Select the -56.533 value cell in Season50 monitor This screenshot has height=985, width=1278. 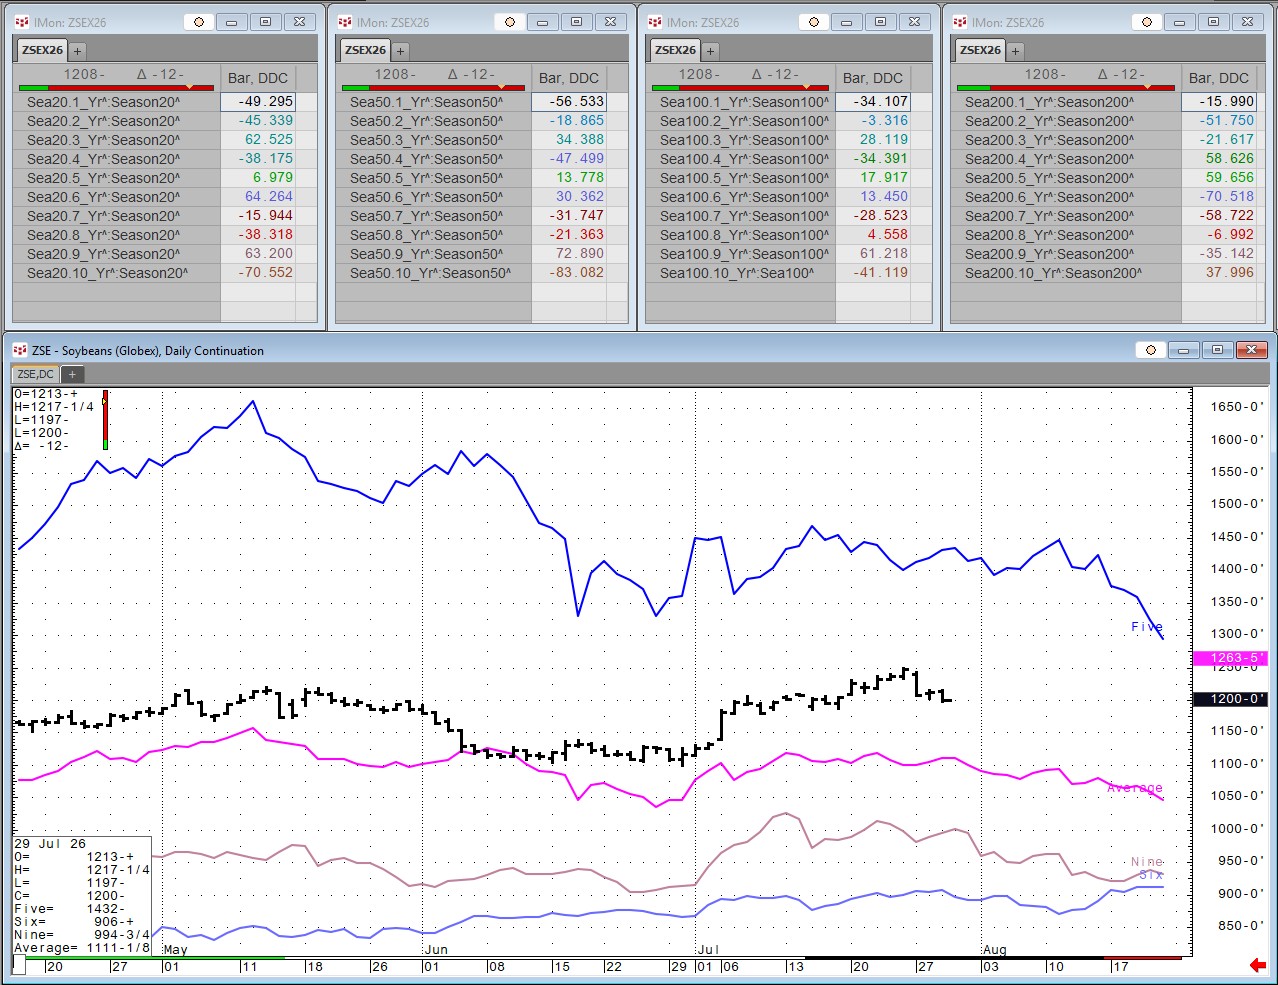tap(569, 102)
